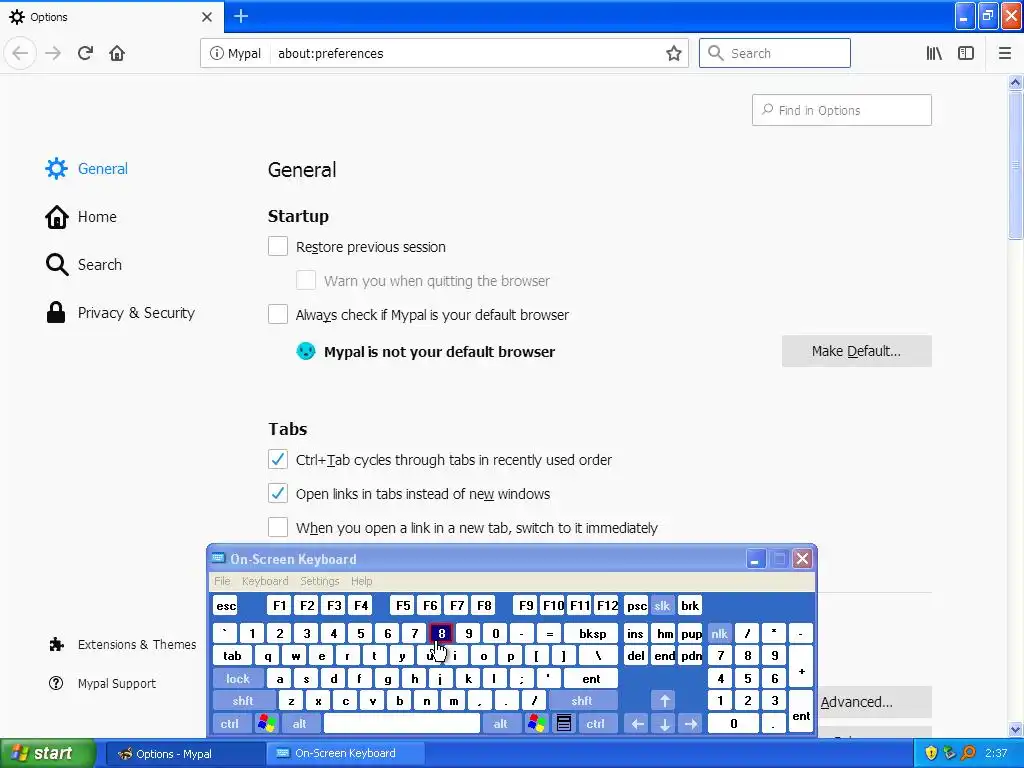Click the psc print screen key

click(636, 605)
